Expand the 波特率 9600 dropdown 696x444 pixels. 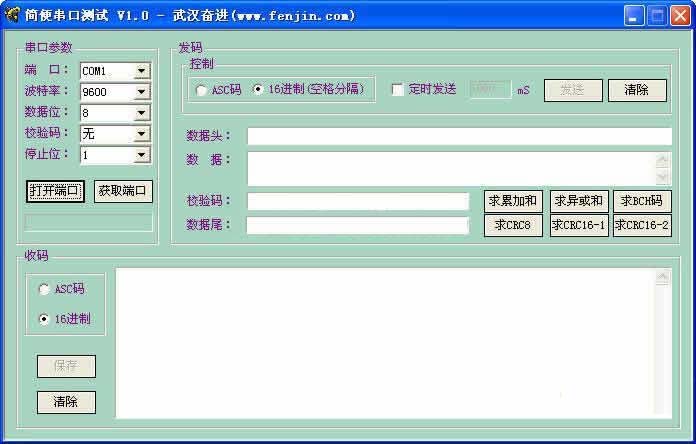[x=141, y=92]
